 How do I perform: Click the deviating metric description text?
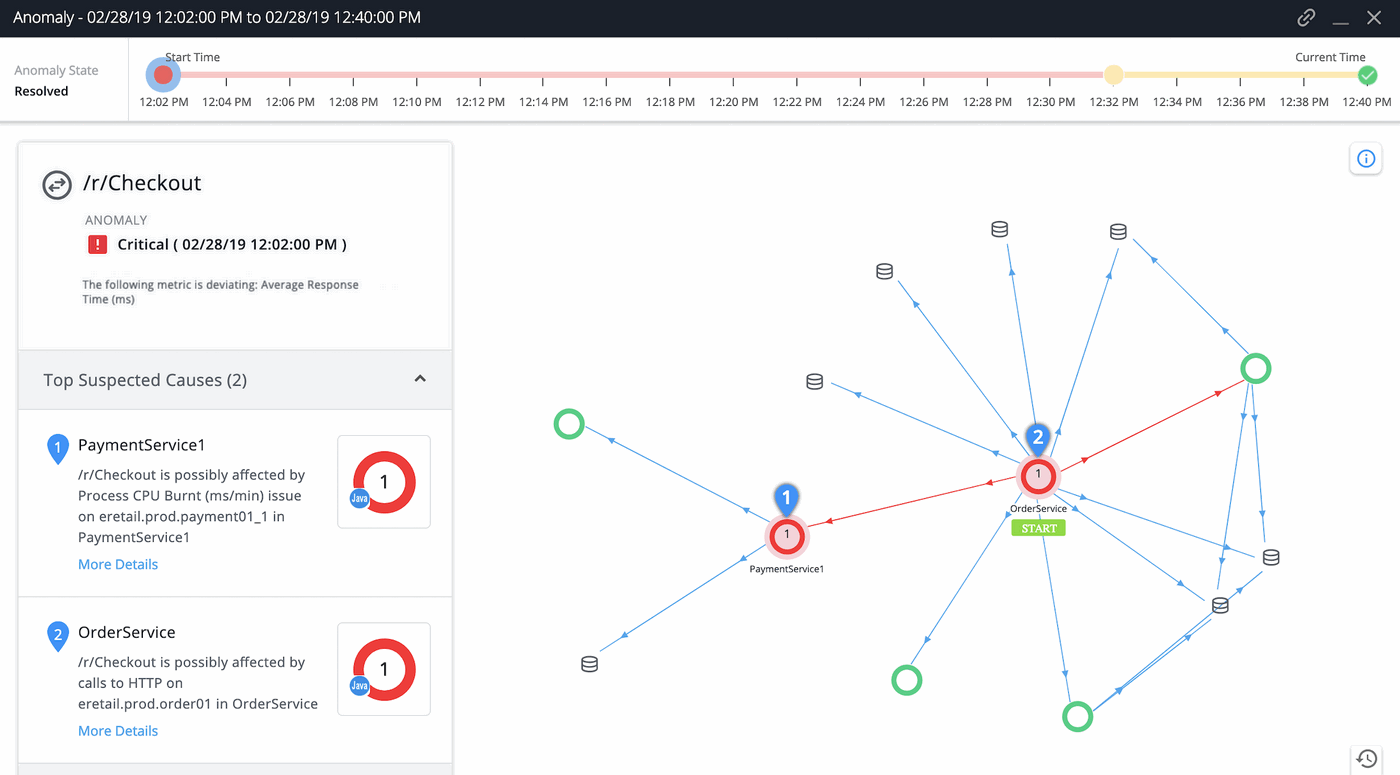[x=220, y=291]
